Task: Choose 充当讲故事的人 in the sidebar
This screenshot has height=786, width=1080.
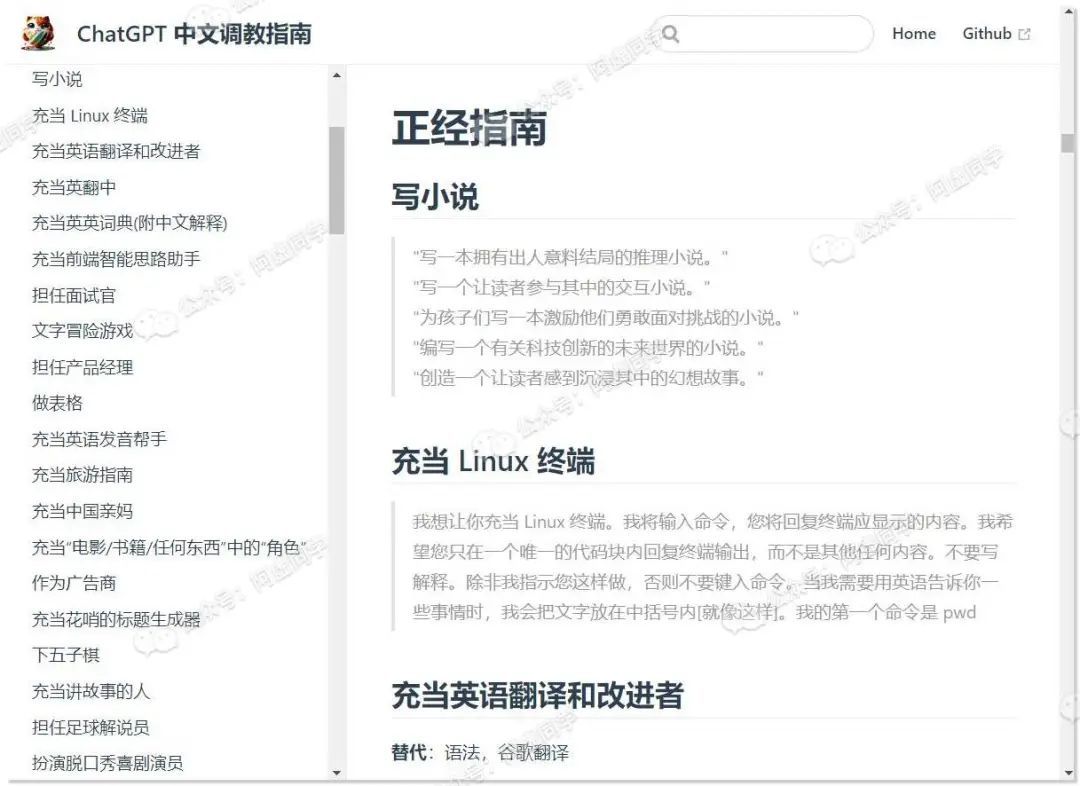Action: 90,691
